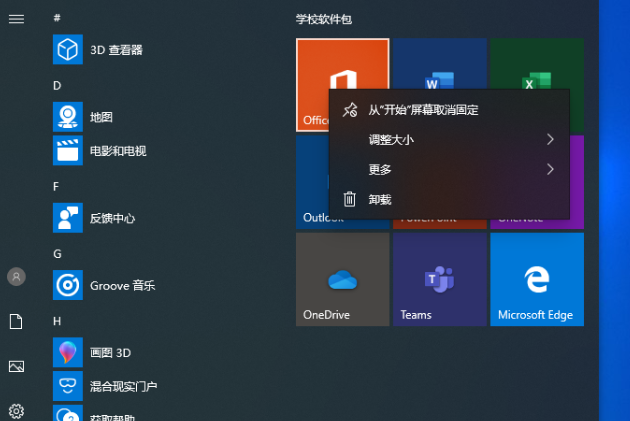630x421 pixels.
Task: Open the user account avatar
Action: click(16, 277)
